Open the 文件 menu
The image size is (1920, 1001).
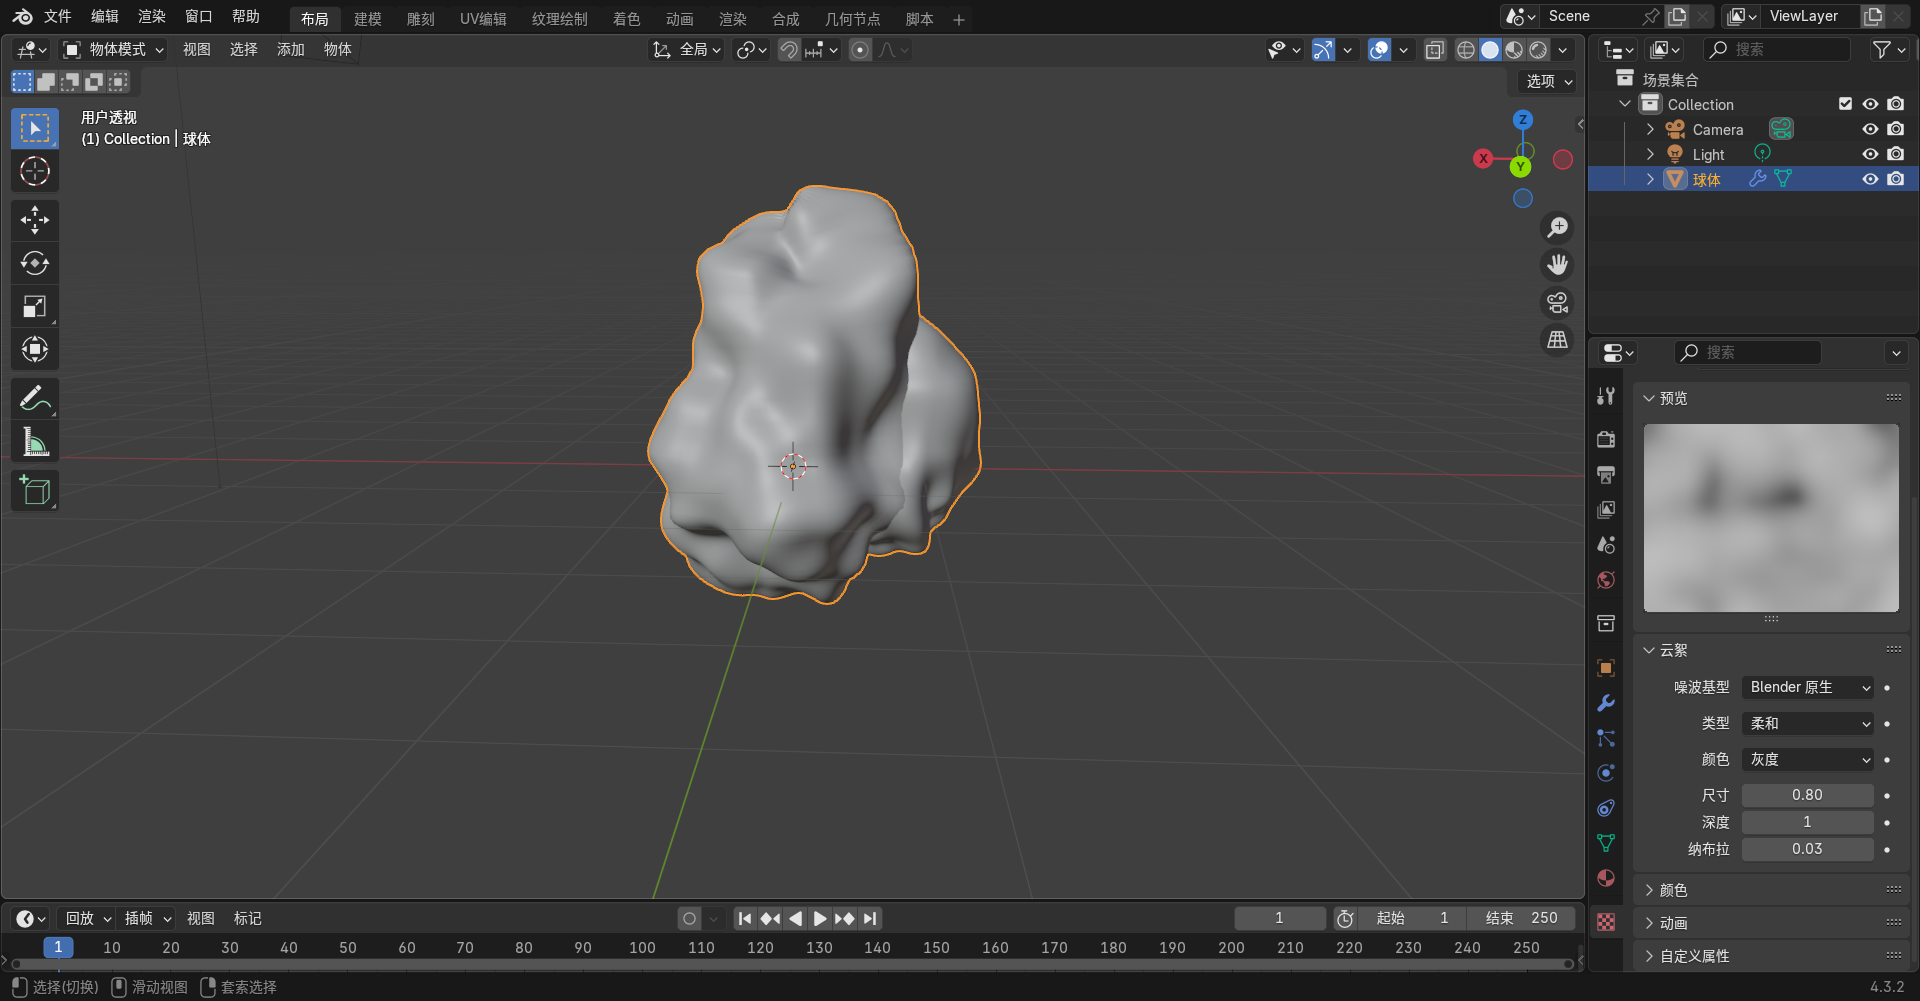(x=58, y=17)
